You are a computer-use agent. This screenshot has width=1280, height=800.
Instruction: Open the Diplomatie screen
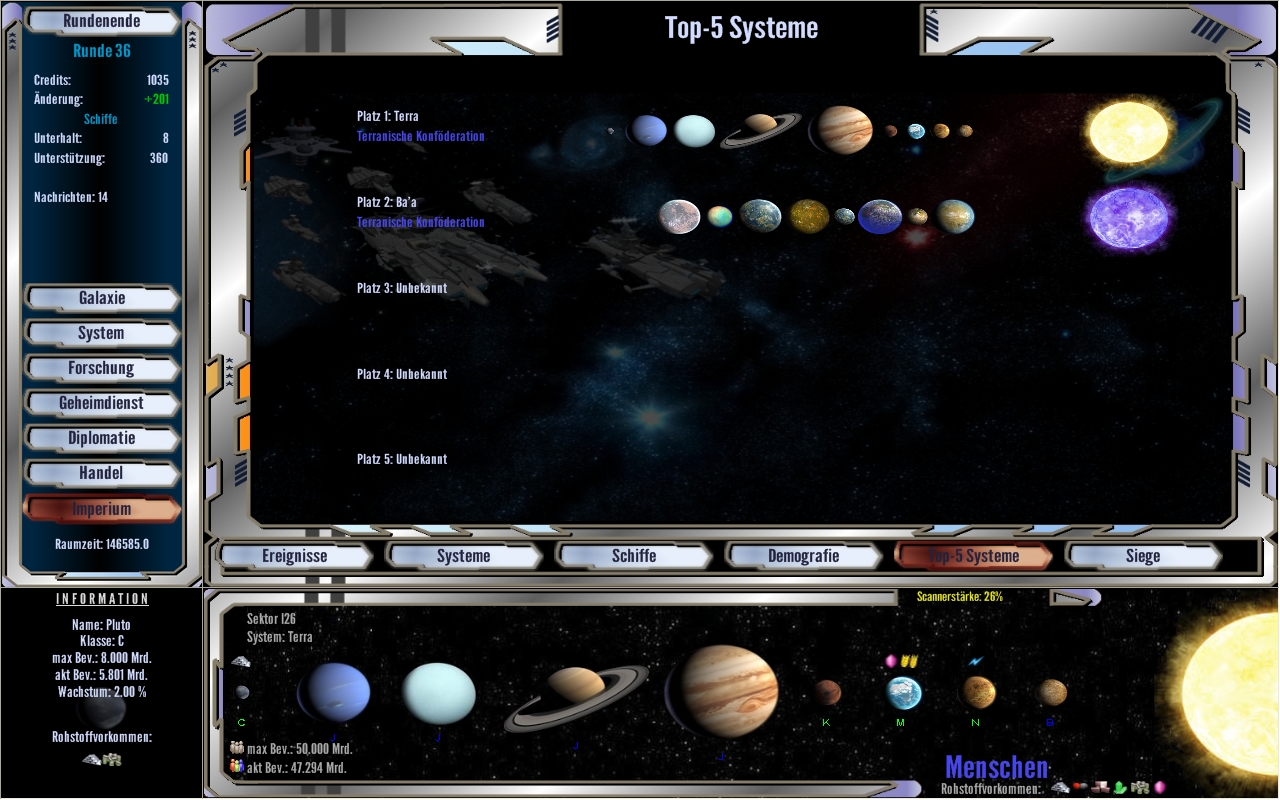coord(101,438)
